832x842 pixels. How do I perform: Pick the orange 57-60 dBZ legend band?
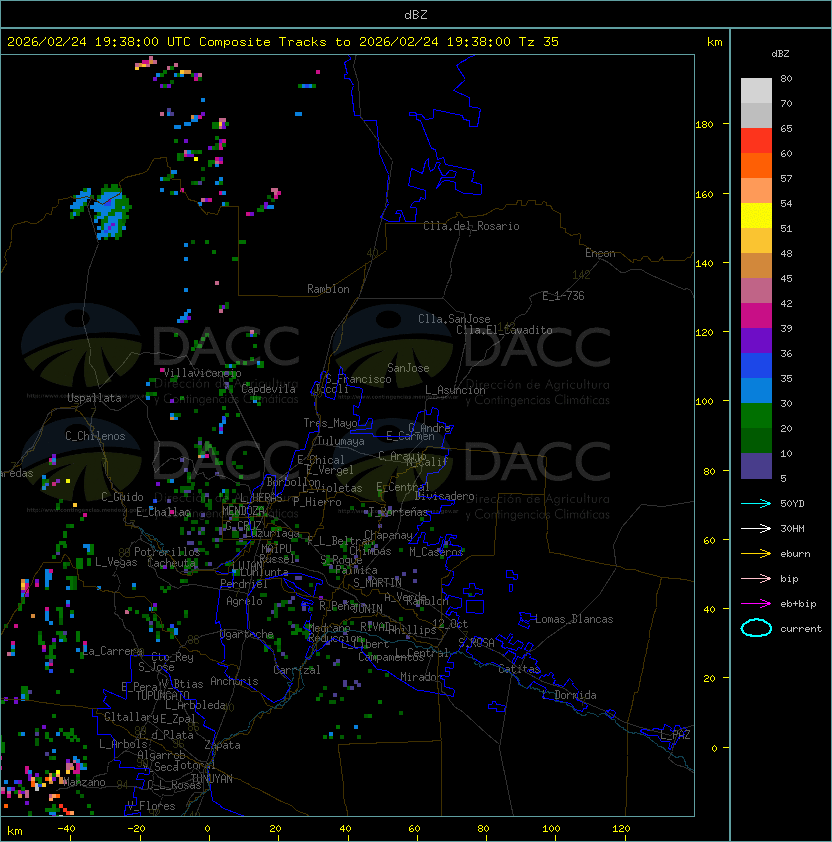click(756, 166)
